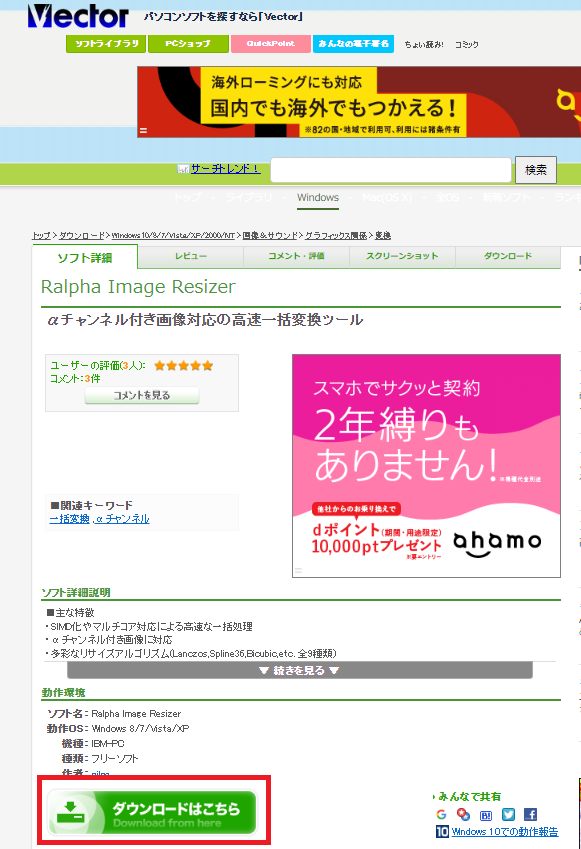Image resolution: width=581 pixels, height=849 pixels.
Task: Expand 続きを見る description bar
Action: tap(299, 670)
